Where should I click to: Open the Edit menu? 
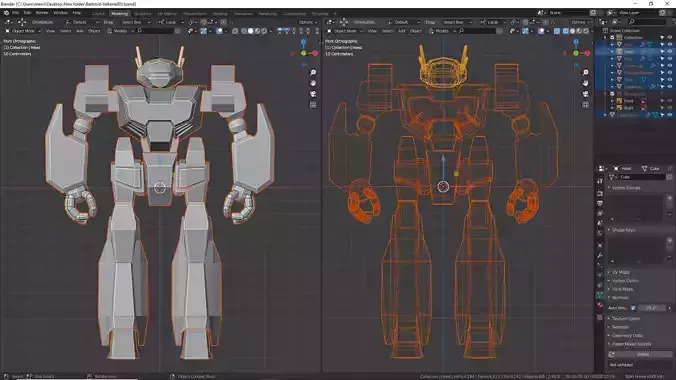[27, 13]
